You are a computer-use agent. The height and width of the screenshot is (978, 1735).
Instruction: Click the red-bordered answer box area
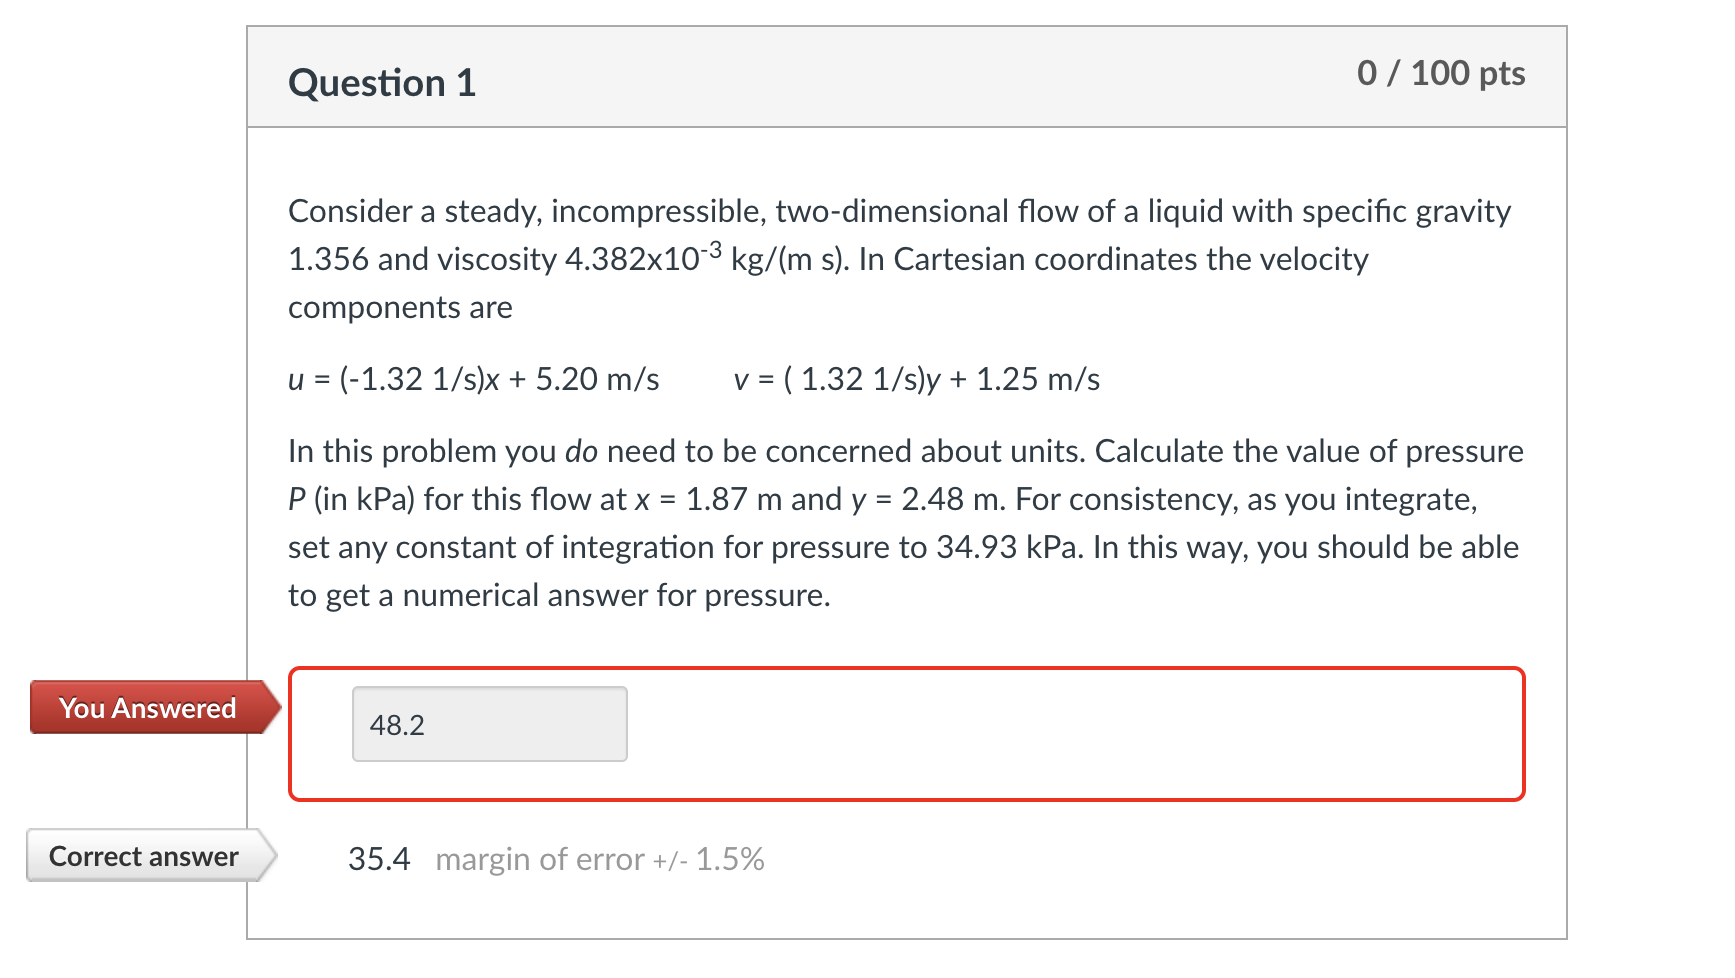click(x=906, y=734)
